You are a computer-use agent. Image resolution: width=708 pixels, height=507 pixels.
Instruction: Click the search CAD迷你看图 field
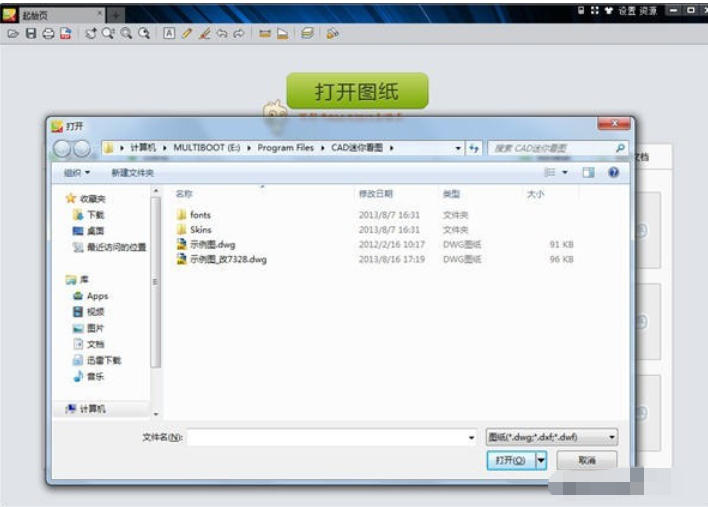coord(558,148)
